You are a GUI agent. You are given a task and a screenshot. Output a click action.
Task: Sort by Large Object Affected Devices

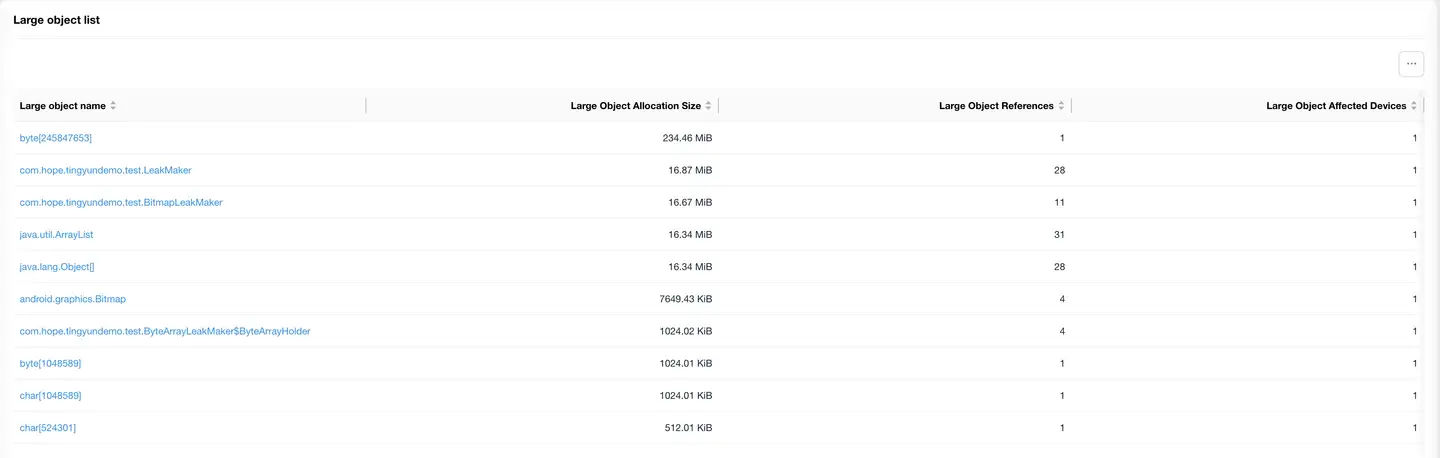click(1414, 106)
